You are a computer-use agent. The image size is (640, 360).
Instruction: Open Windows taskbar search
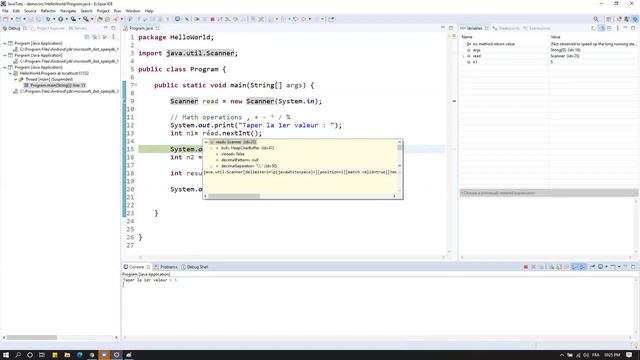18,355
